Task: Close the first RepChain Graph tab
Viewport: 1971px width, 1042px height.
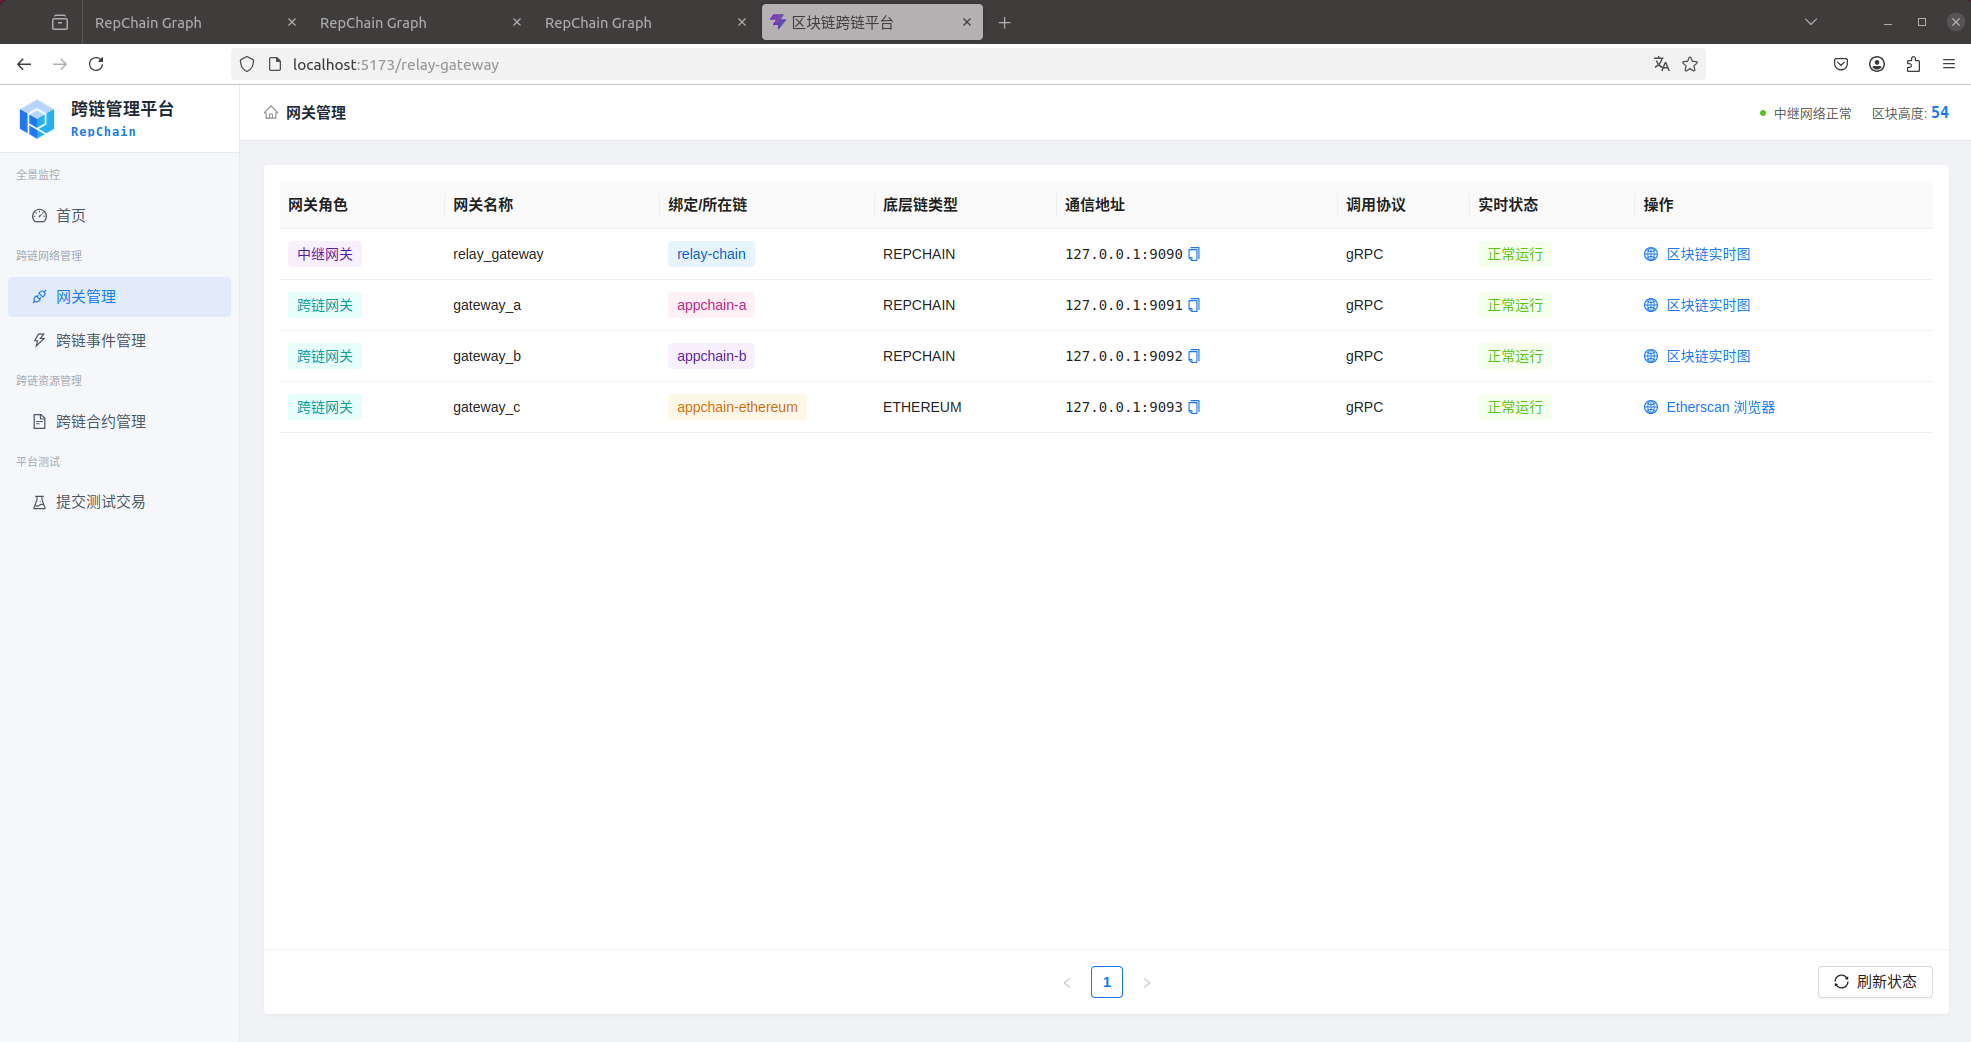Action: coord(292,22)
